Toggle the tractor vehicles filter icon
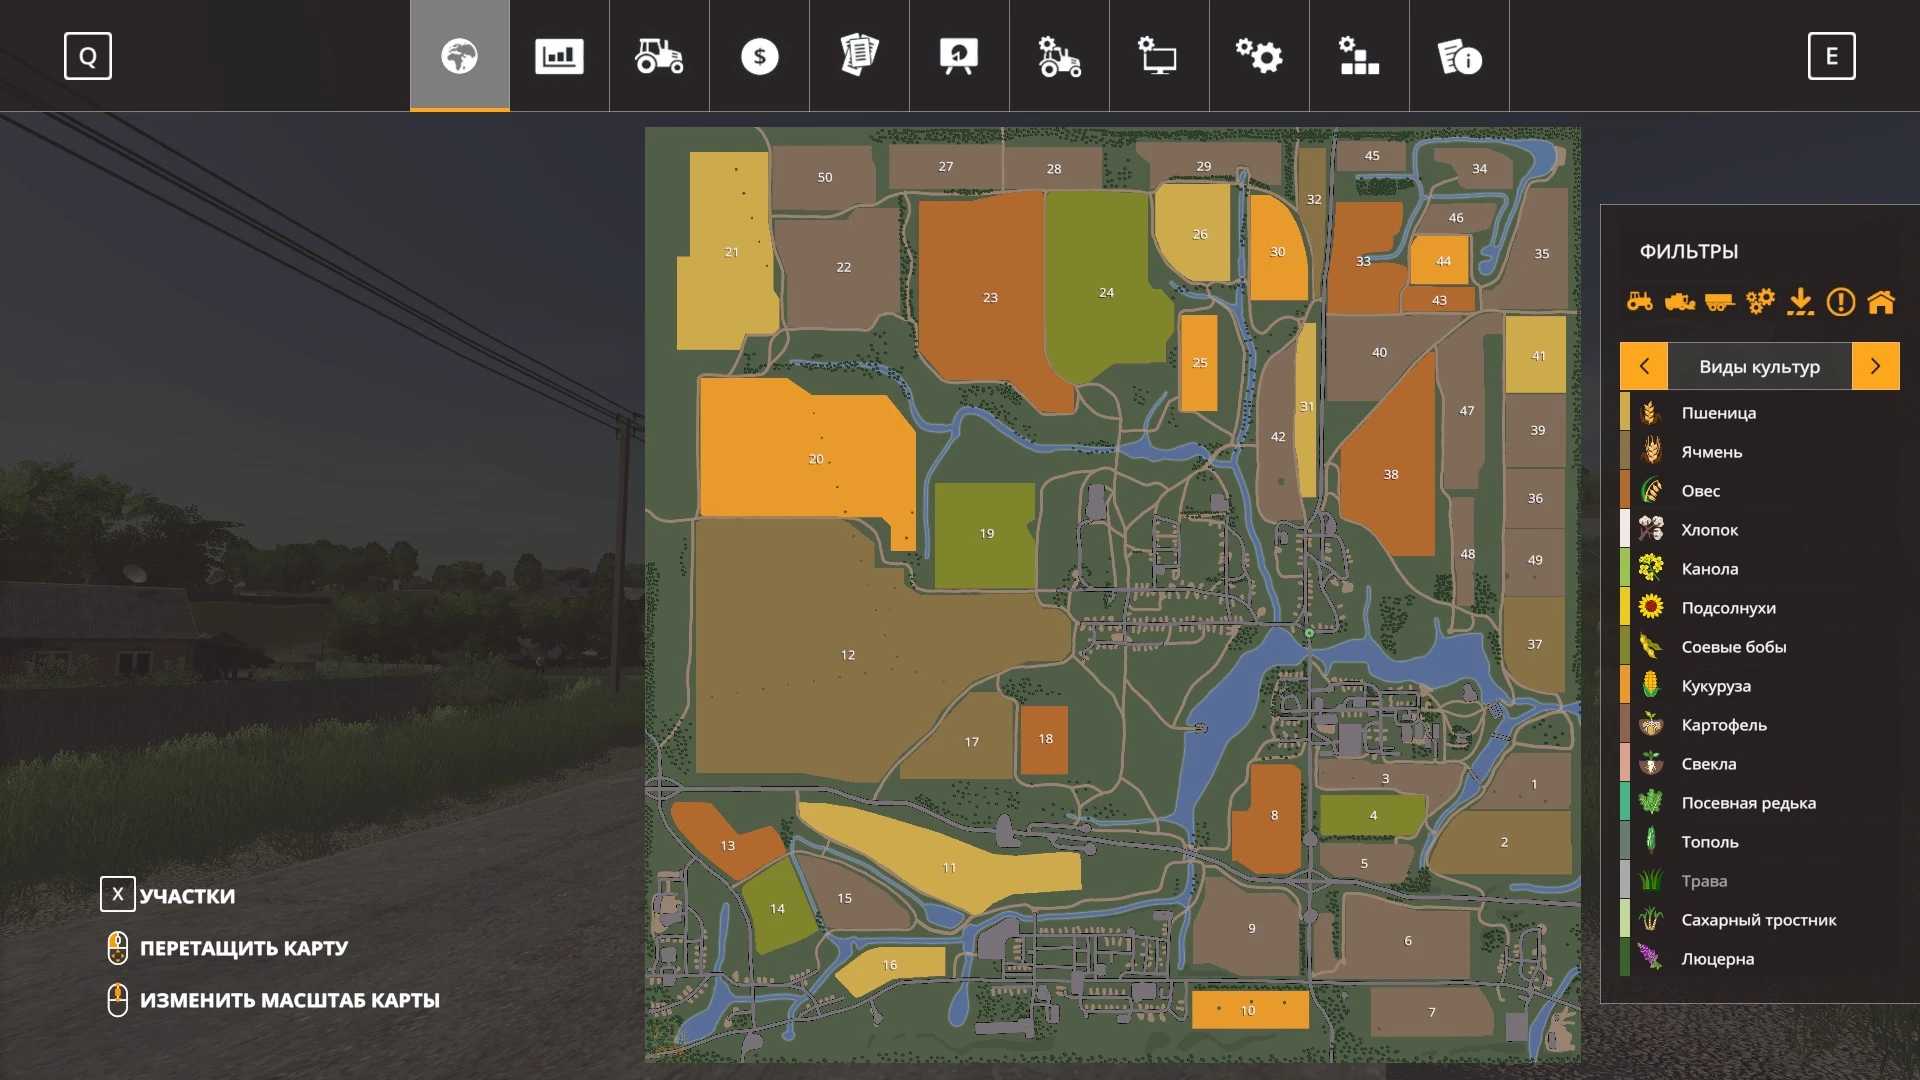This screenshot has width=1920, height=1080. pos(1640,301)
